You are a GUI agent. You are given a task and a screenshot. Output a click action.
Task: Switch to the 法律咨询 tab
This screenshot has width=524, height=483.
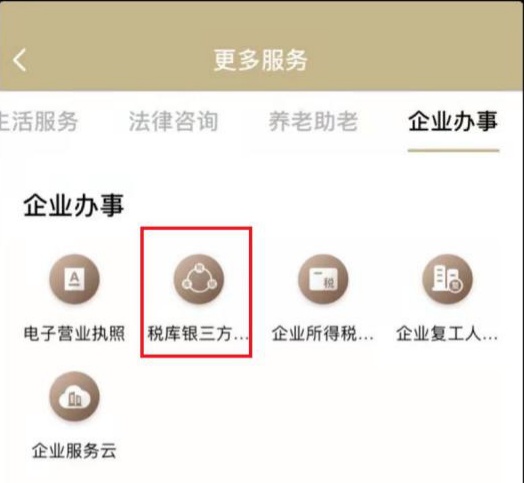tap(173, 121)
